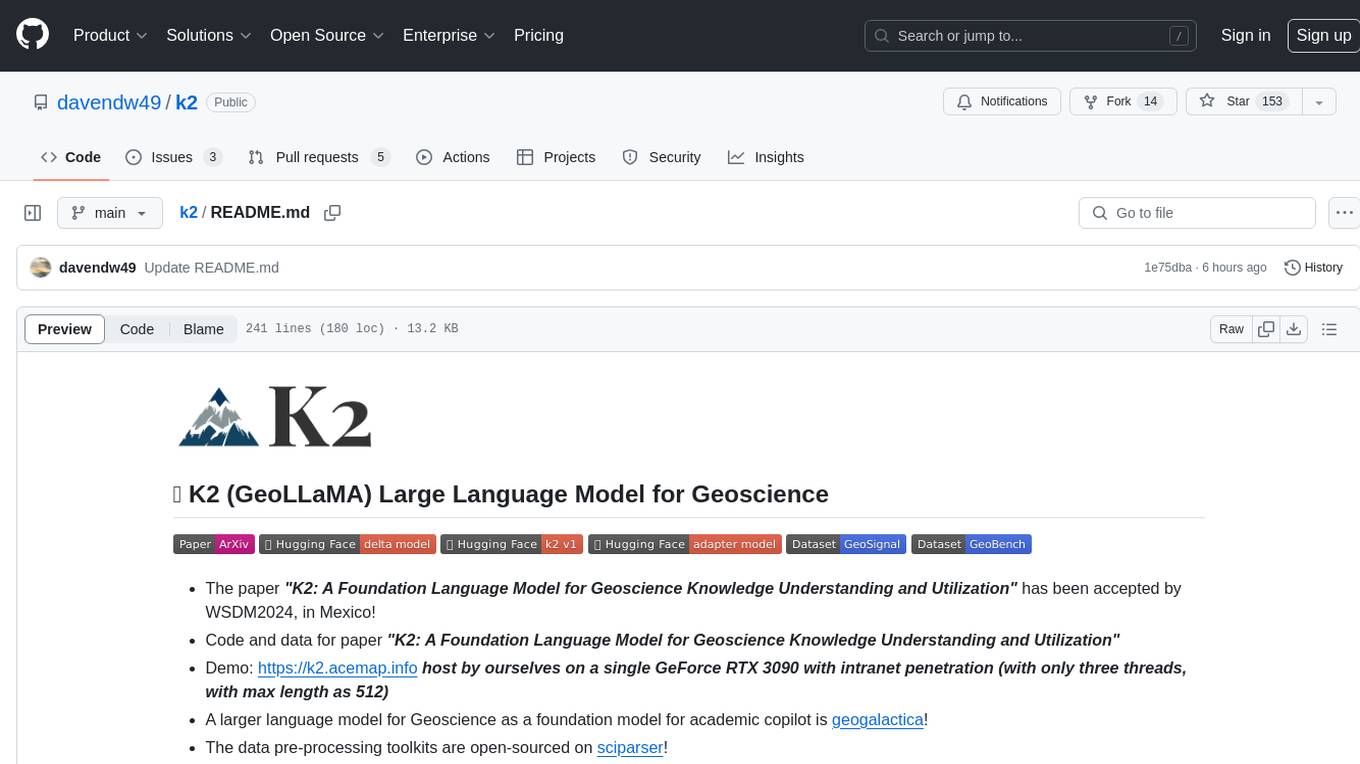Image resolution: width=1360 pixels, height=764 pixels.
Task: Open the sciparser link
Action: (630, 748)
